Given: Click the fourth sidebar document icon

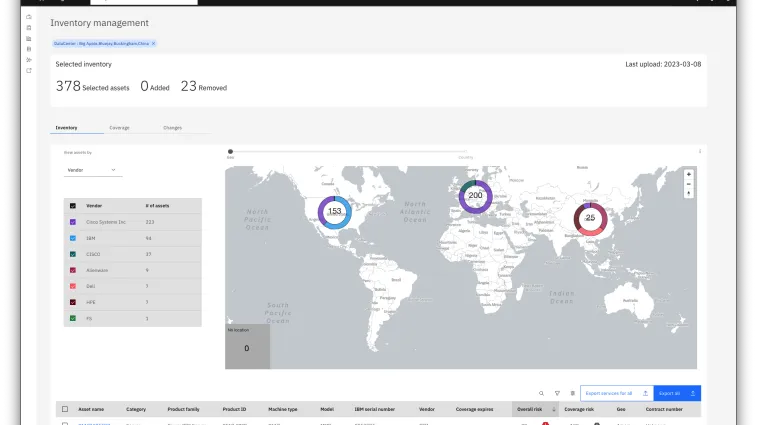Looking at the screenshot, I should tap(29, 49).
